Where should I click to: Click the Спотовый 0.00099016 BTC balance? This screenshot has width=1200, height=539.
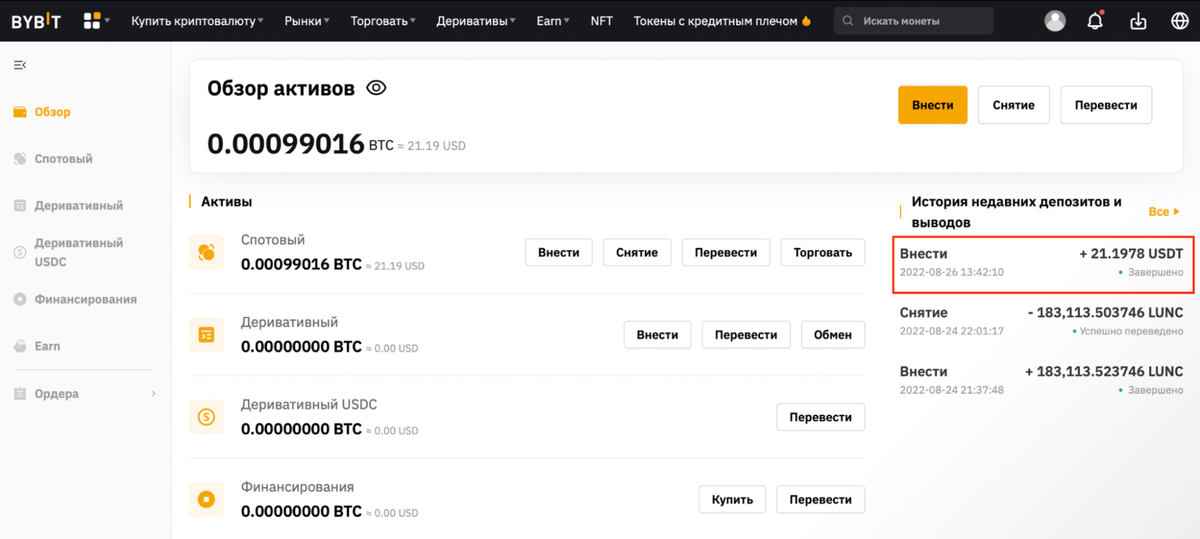click(x=301, y=265)
